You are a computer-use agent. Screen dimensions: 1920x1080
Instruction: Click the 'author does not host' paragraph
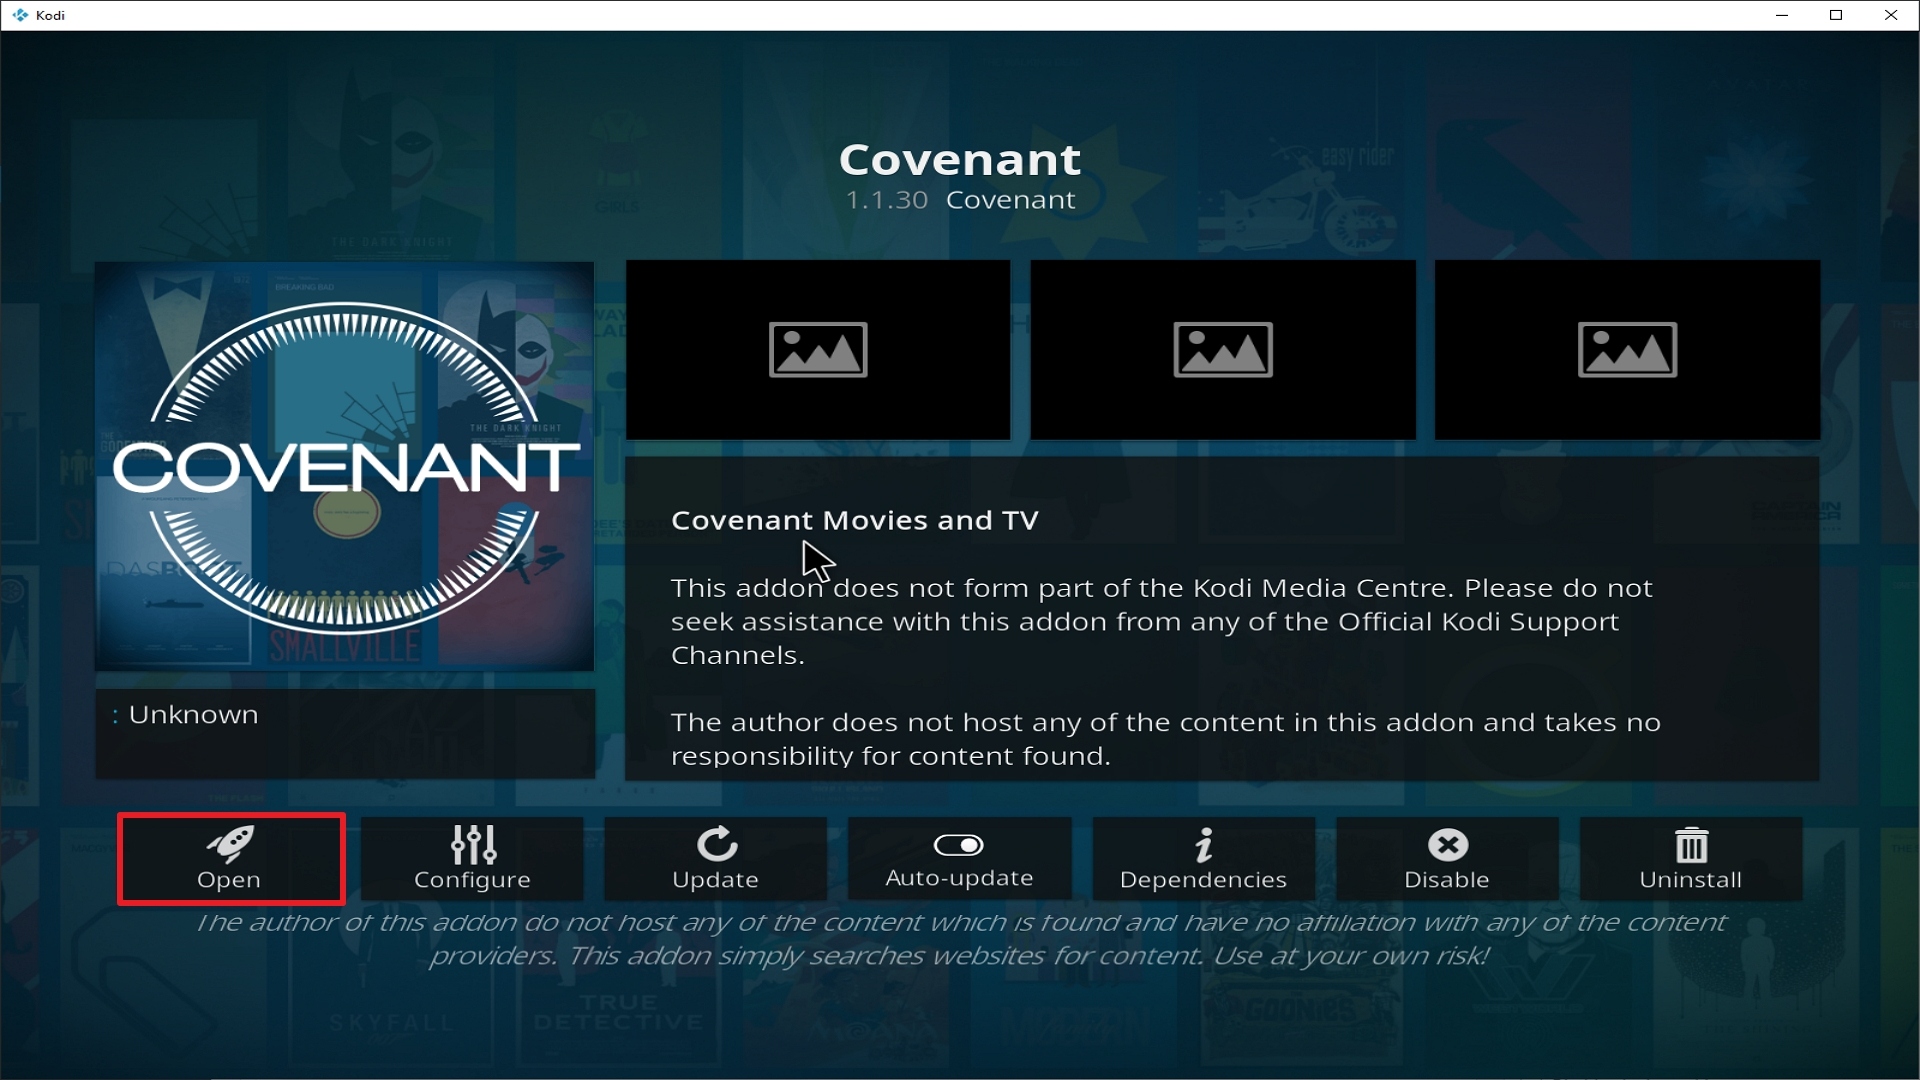tap(1166, 739)
